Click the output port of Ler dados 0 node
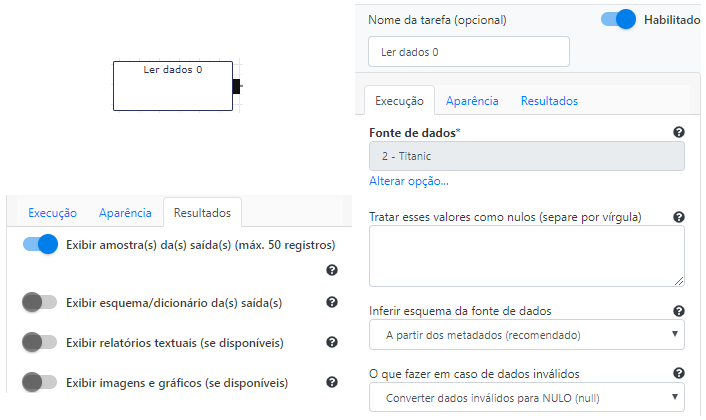This screenshot has height=420, width=706. 236,86
